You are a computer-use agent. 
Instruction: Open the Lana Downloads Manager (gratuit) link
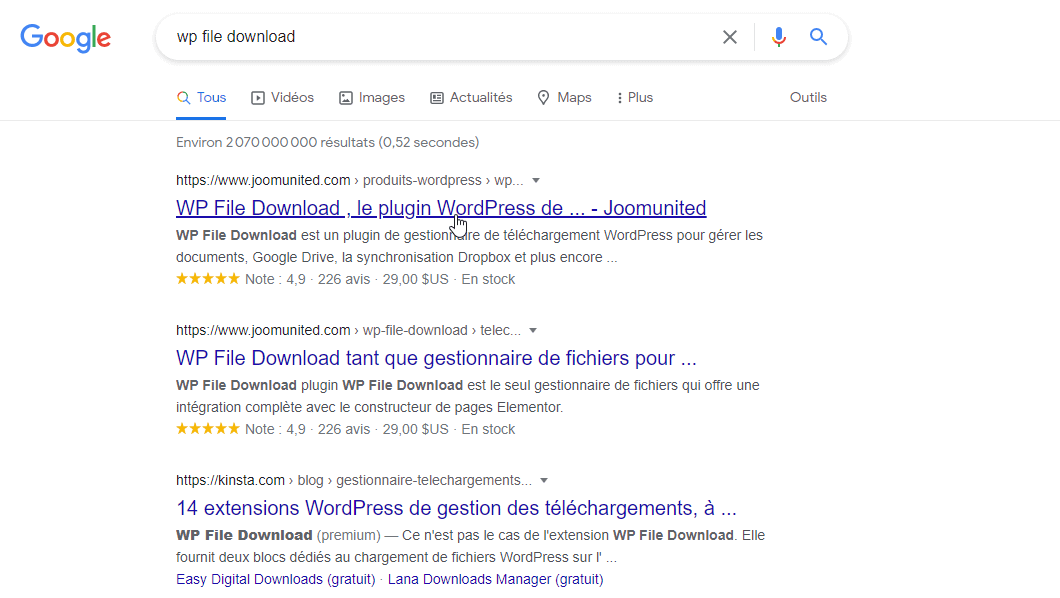[x=496, y=580]
